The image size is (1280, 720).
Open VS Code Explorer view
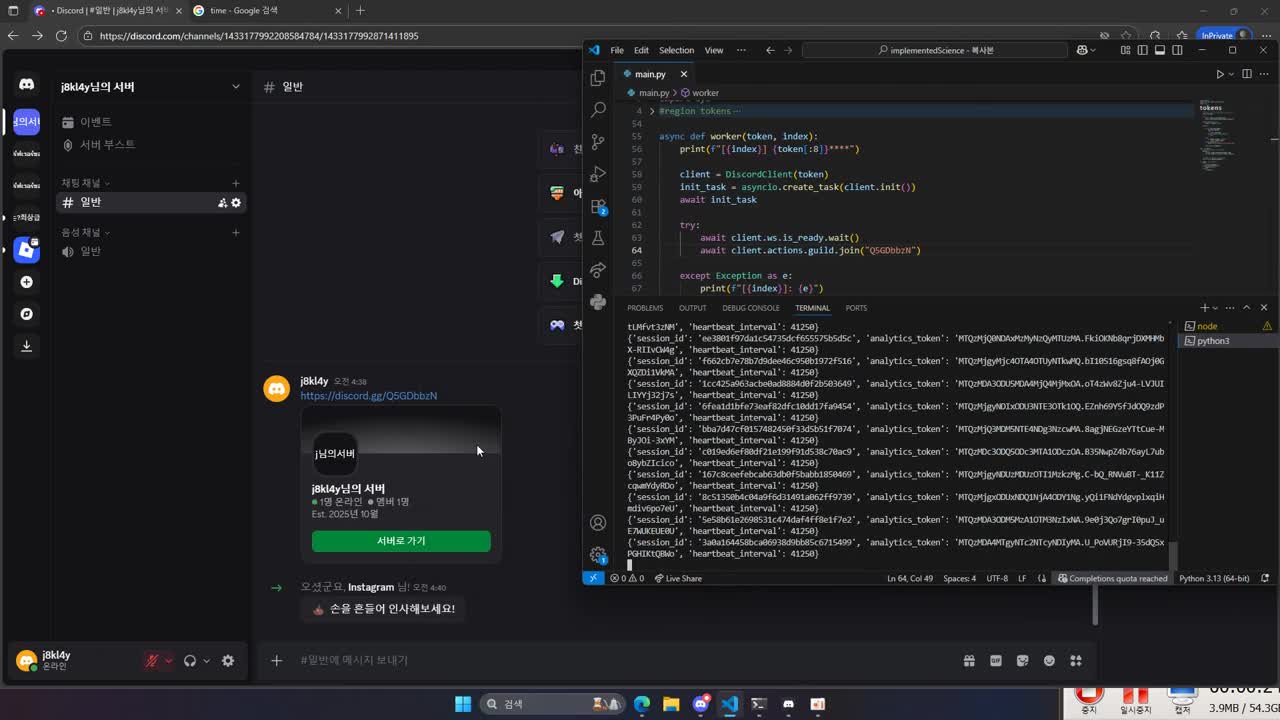coord(598,78)
